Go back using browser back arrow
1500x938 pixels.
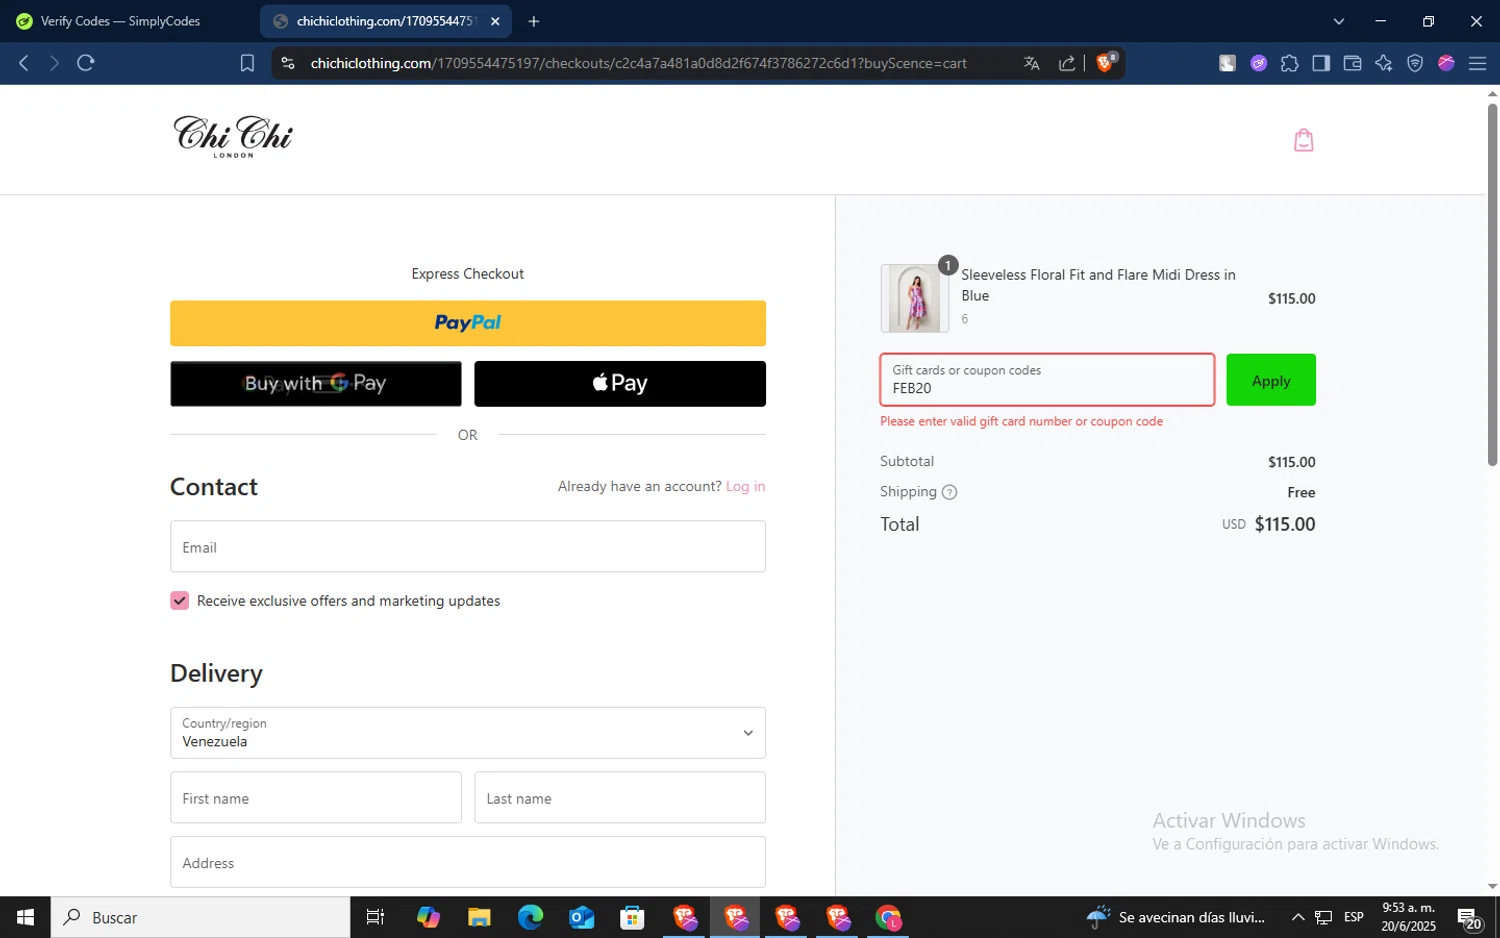pos(24,63)
